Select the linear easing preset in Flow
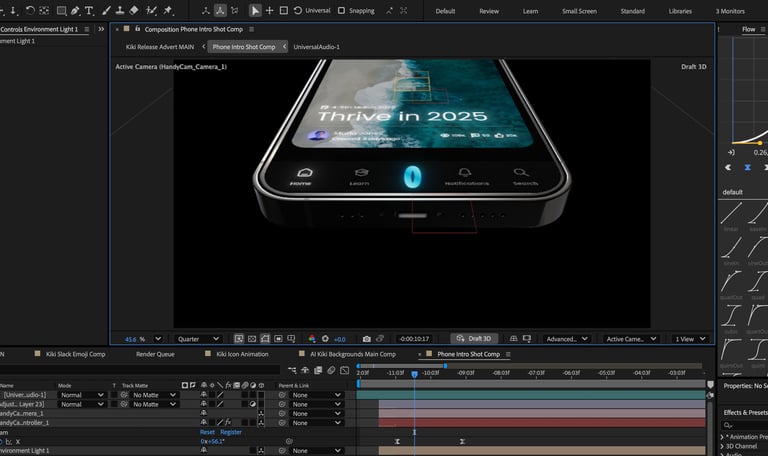The image size is (768, 456). pyautogui.click(x=731, y=215)
